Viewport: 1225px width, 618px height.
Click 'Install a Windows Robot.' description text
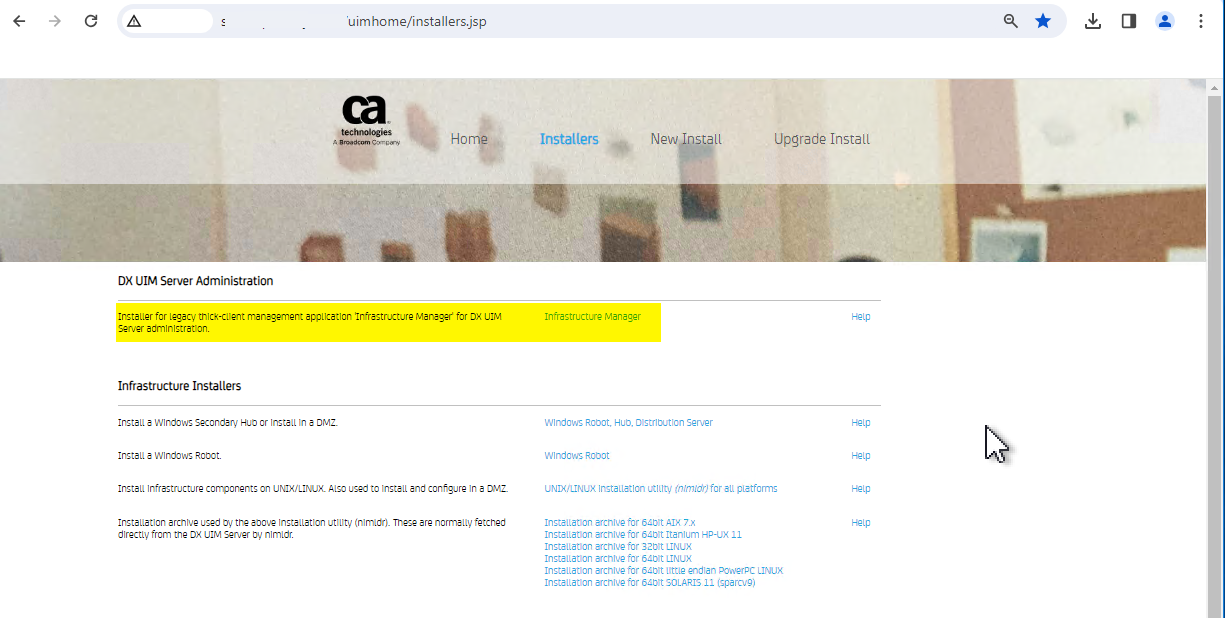point(169,456)
